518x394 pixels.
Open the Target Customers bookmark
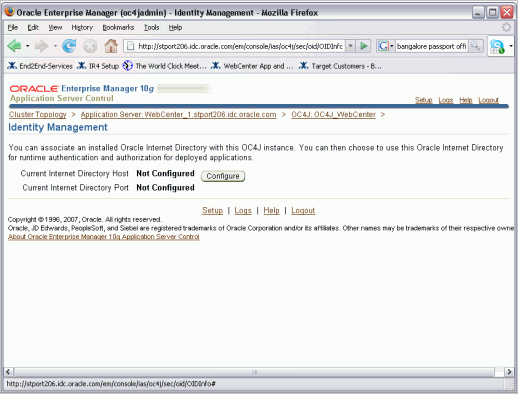(x=340, y=66)
